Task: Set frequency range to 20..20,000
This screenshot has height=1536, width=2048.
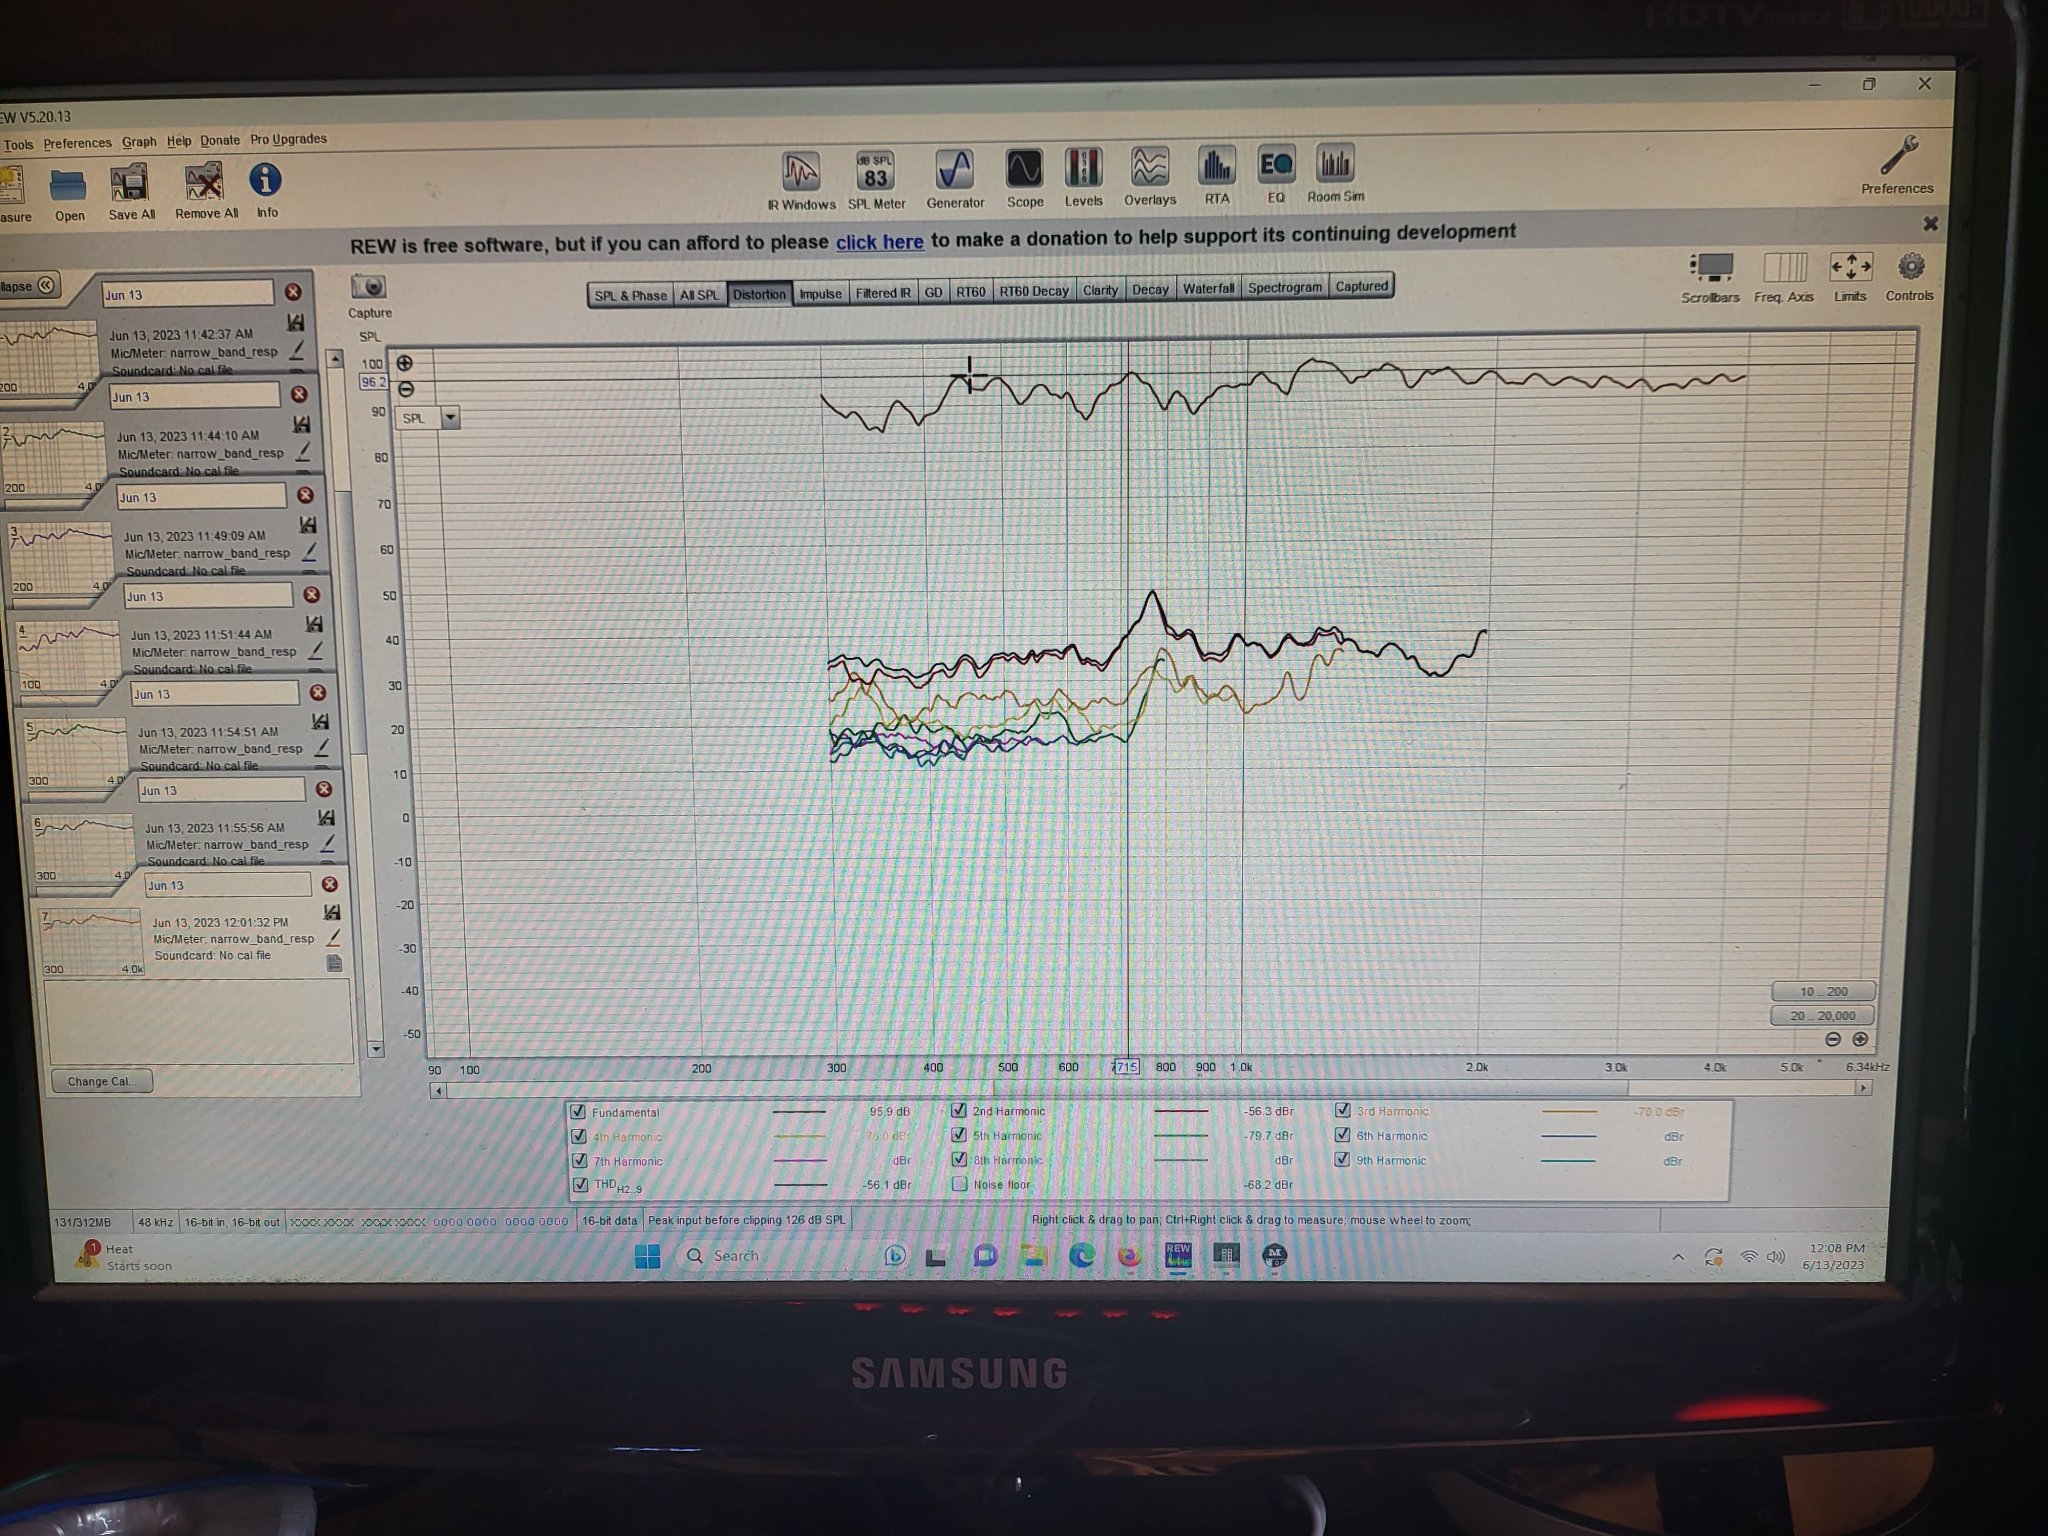Action: click(x=1822, y=1015)
